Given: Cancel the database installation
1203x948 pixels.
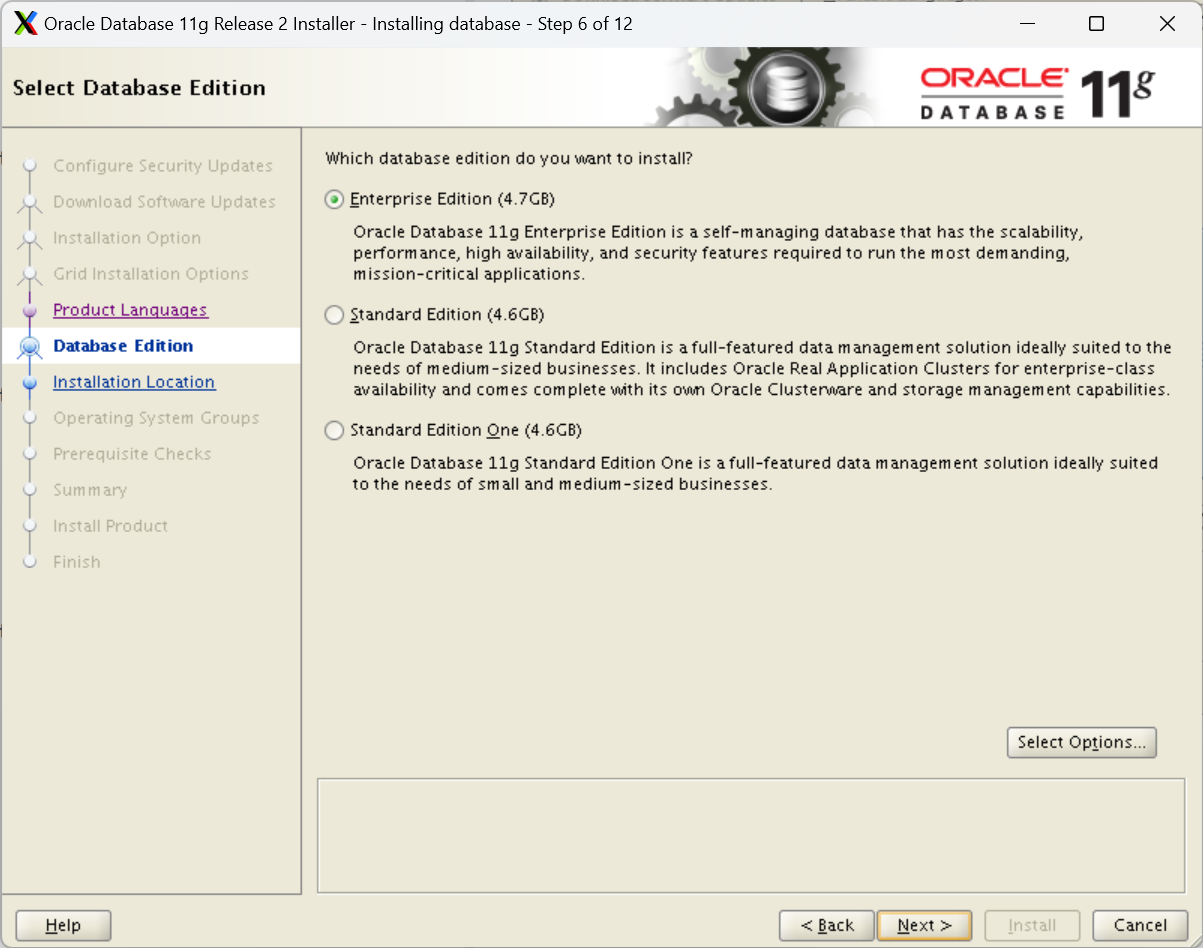Looking at the screenshot, I should [x=1140, y=926].
